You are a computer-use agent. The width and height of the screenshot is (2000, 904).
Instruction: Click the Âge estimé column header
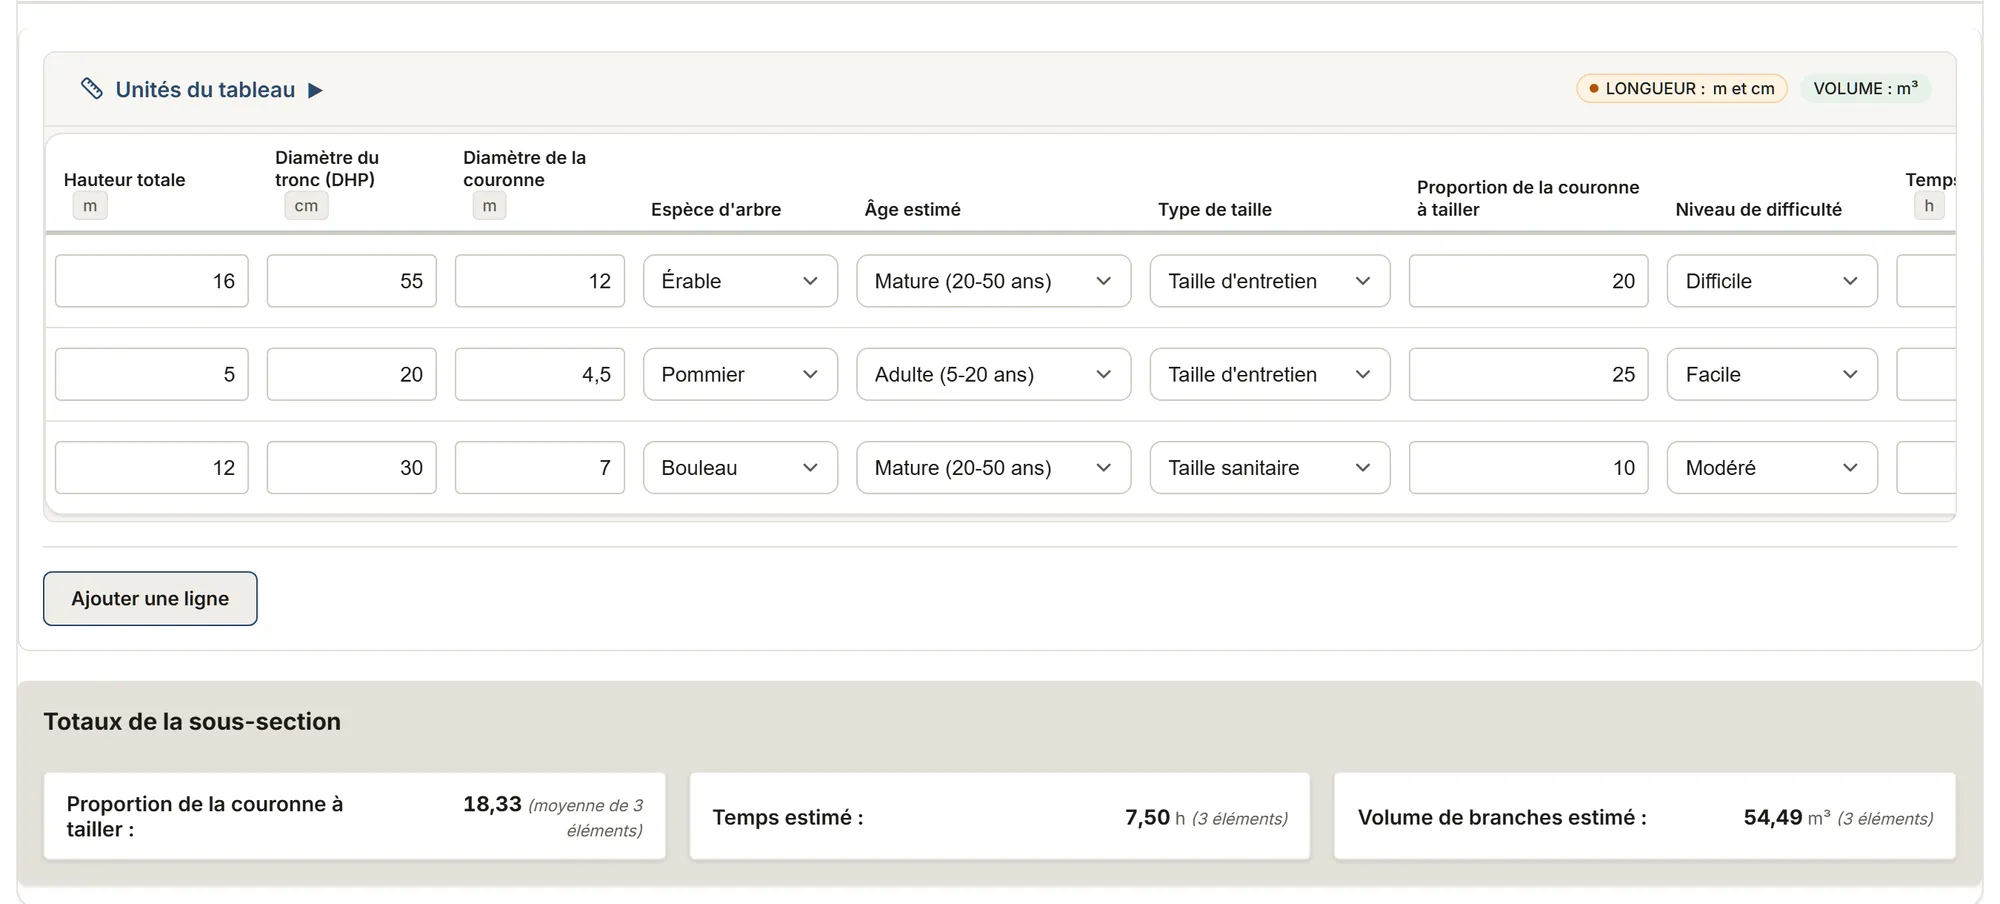click(x=913, y=209)
